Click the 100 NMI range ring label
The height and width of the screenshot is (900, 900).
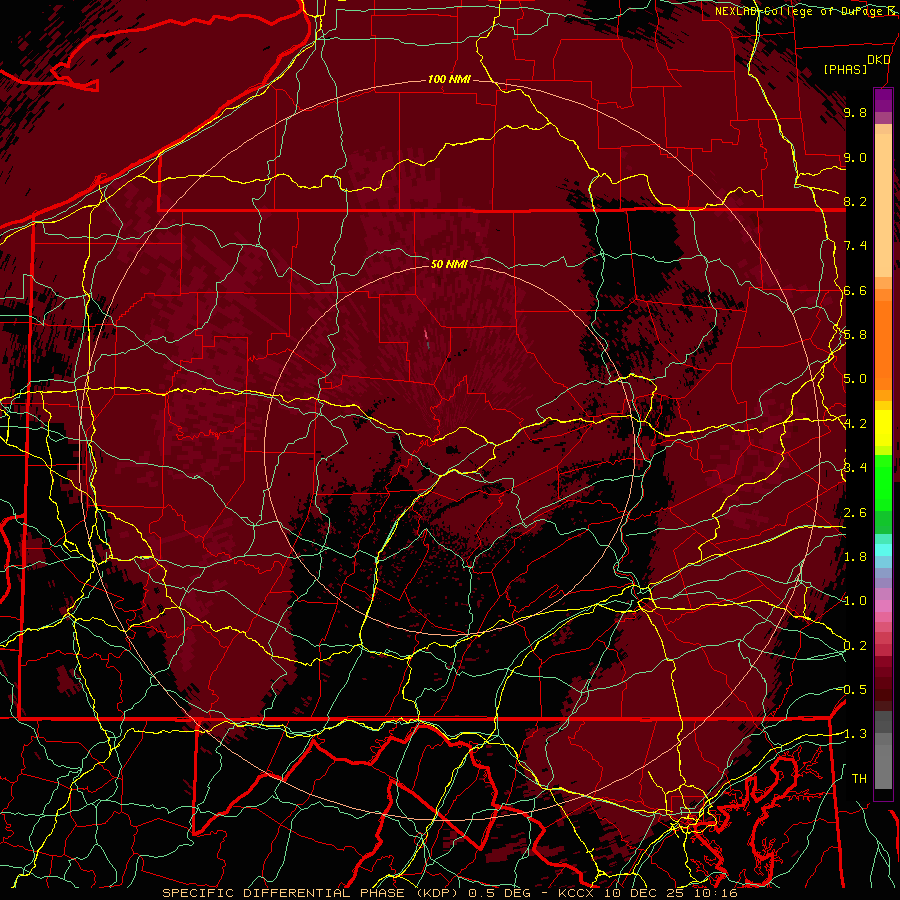449,79
